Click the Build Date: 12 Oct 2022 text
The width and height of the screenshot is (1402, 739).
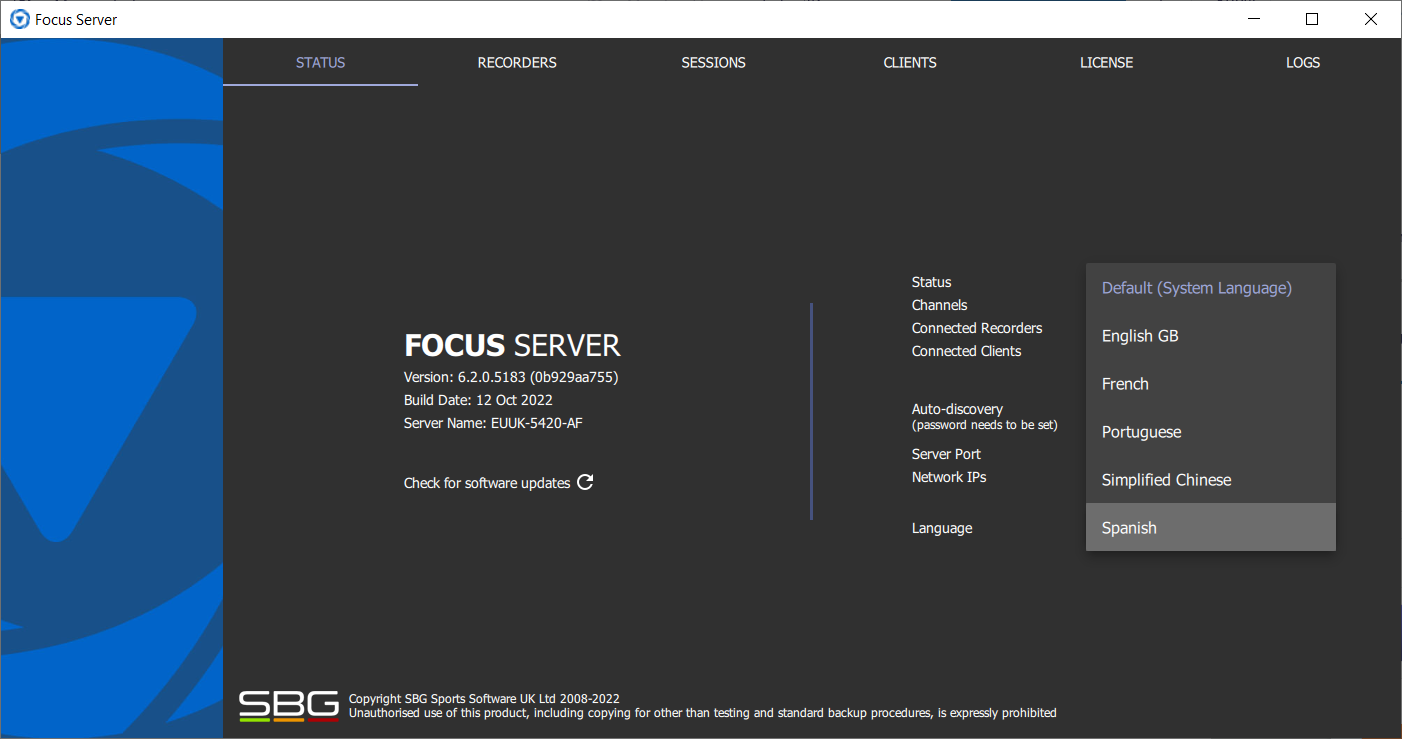pos(478,400)
